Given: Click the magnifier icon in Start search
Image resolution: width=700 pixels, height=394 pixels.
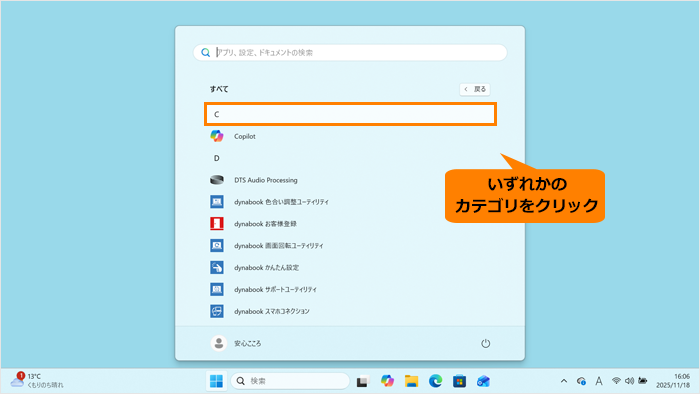Looking at the screenshot, I should 205,53.
